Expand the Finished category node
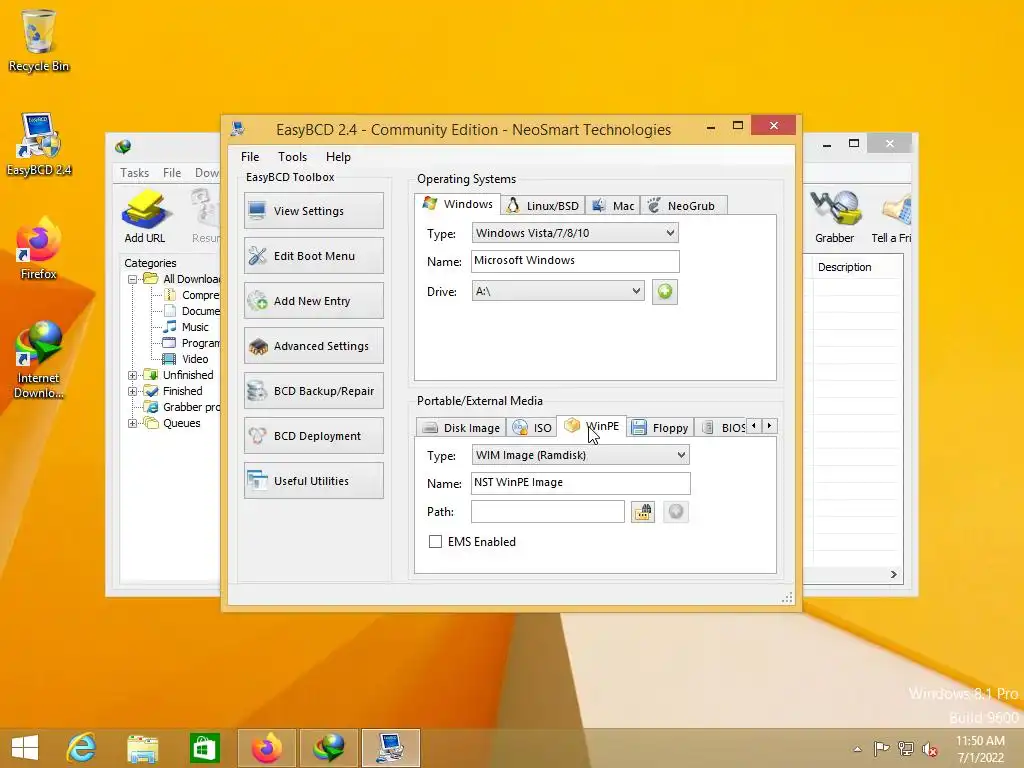1024x768 pixels. click(132, 391)
